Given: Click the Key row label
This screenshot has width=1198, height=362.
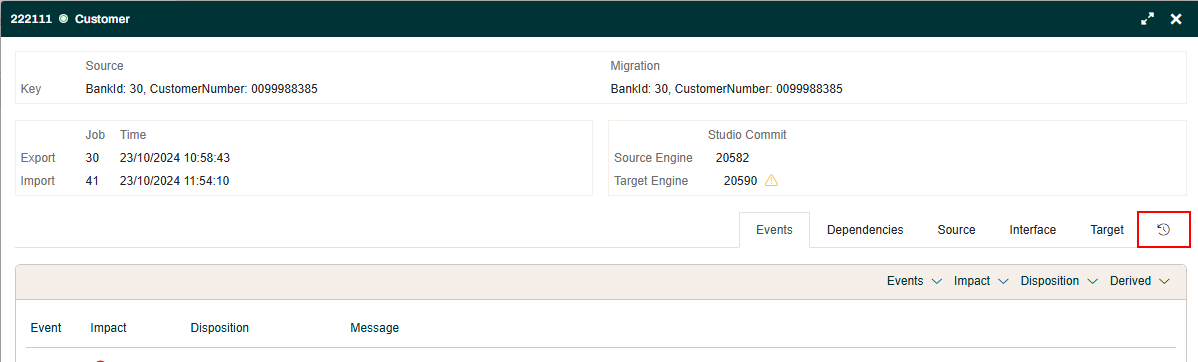Looking at the screenshot, I should (x=31, y=89).
